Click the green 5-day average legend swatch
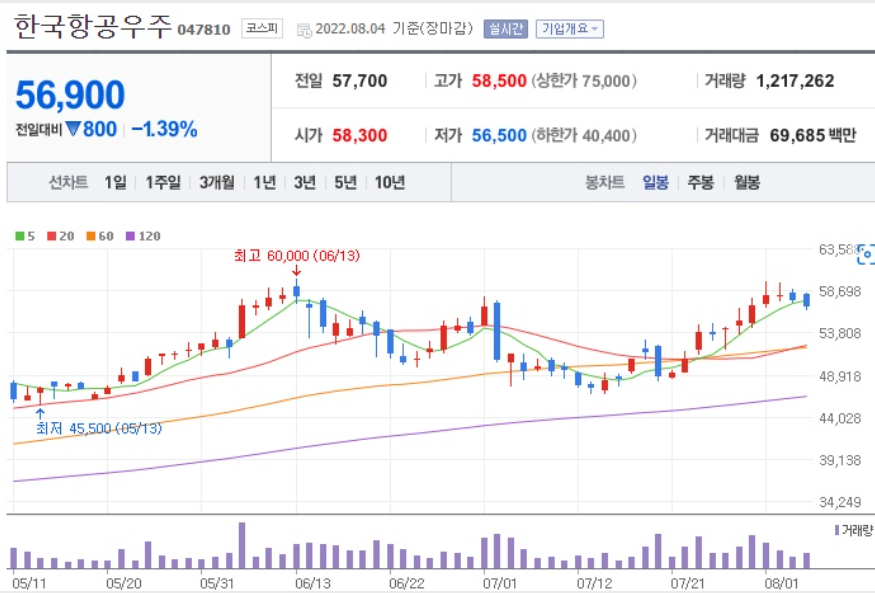875x593 pixels. click(20, 236)
